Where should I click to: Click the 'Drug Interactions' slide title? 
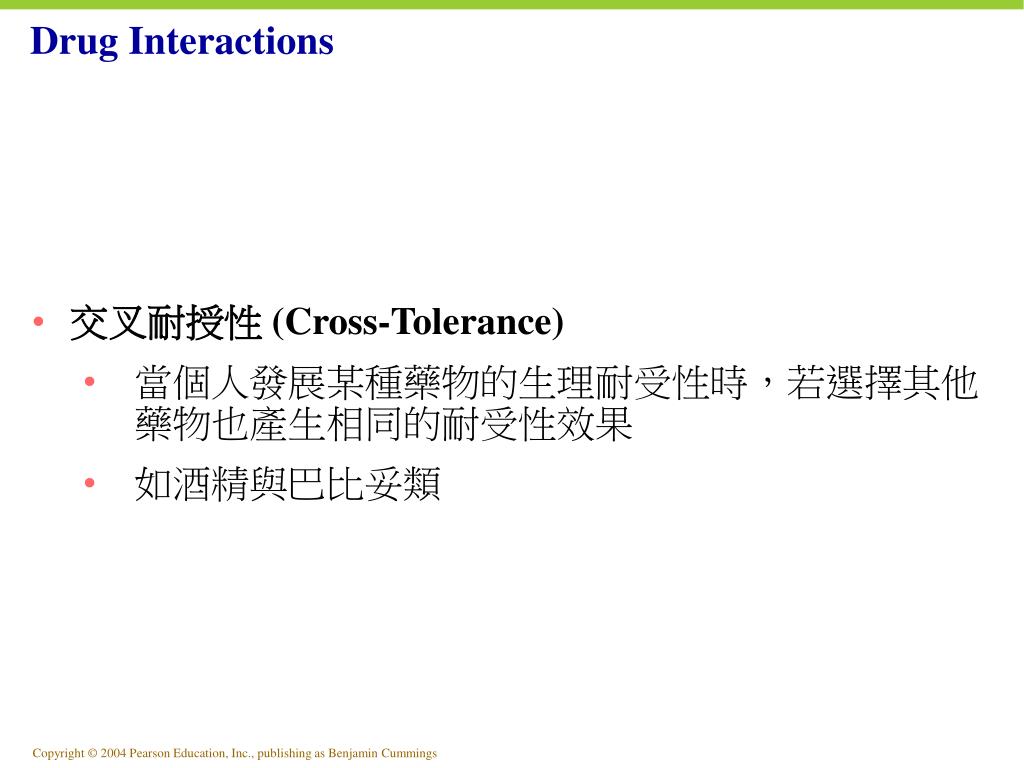(182, 42)
